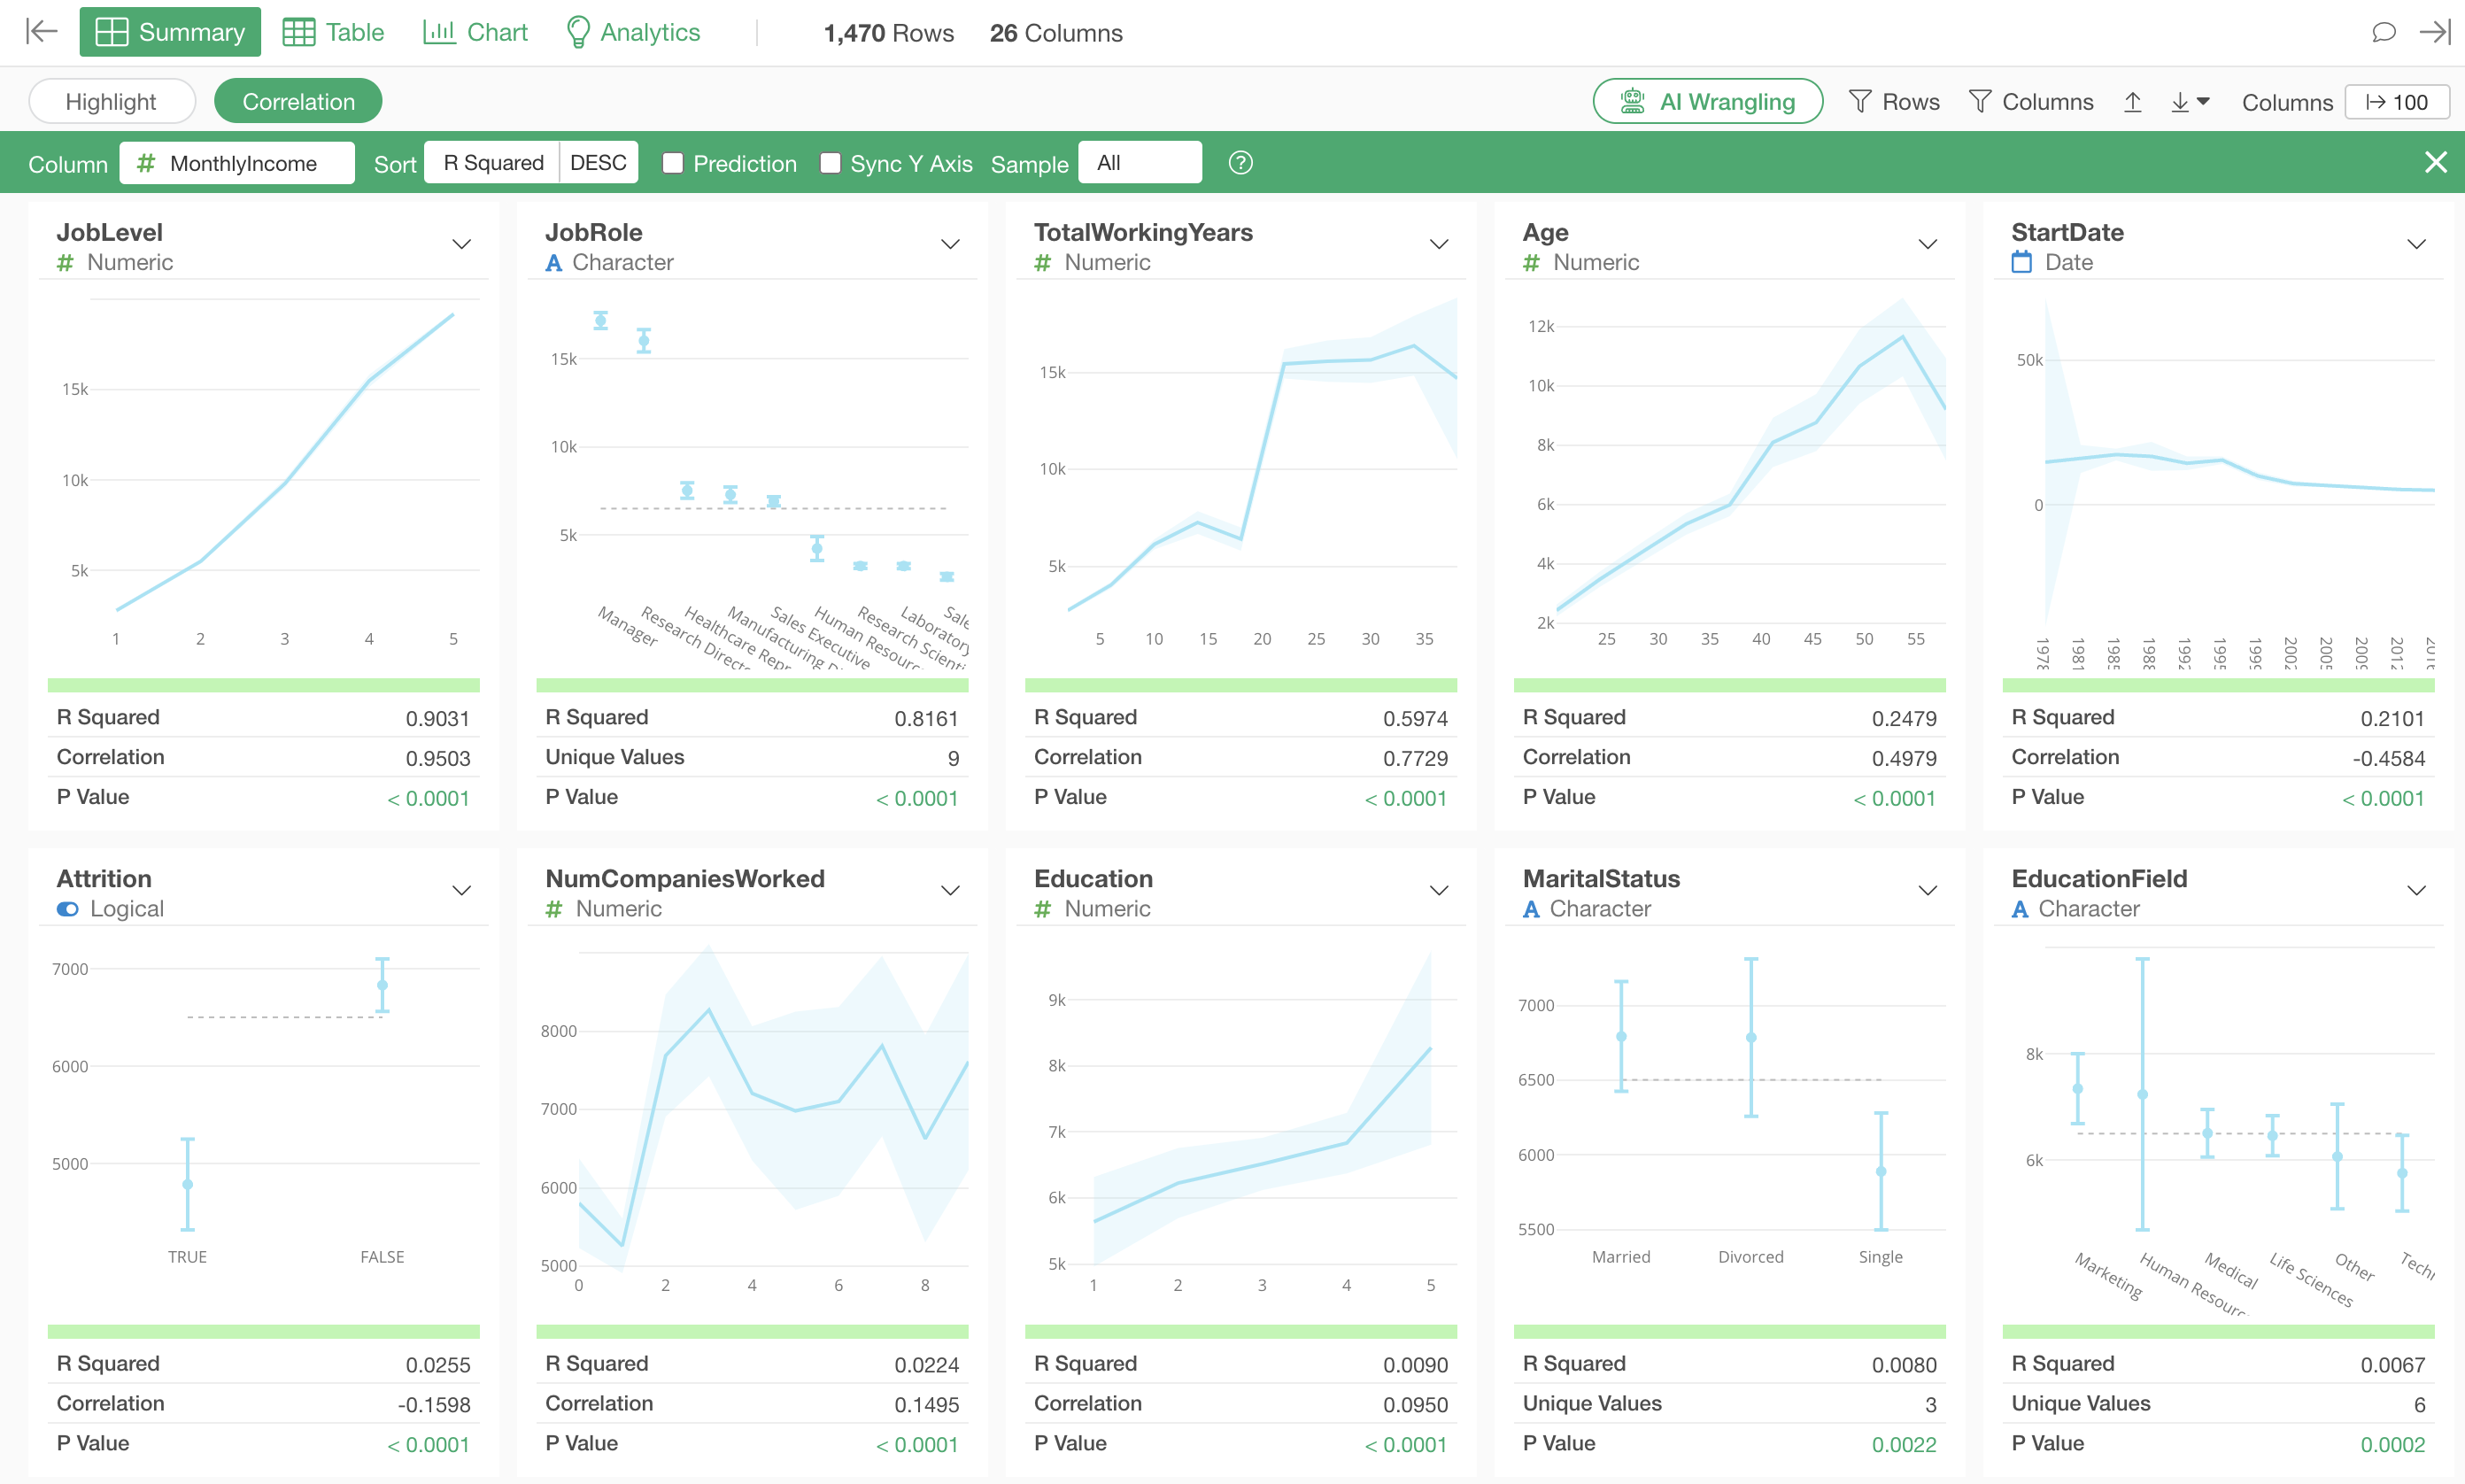Click the collapse left panel arrow icon

click(x=41, y=32)
